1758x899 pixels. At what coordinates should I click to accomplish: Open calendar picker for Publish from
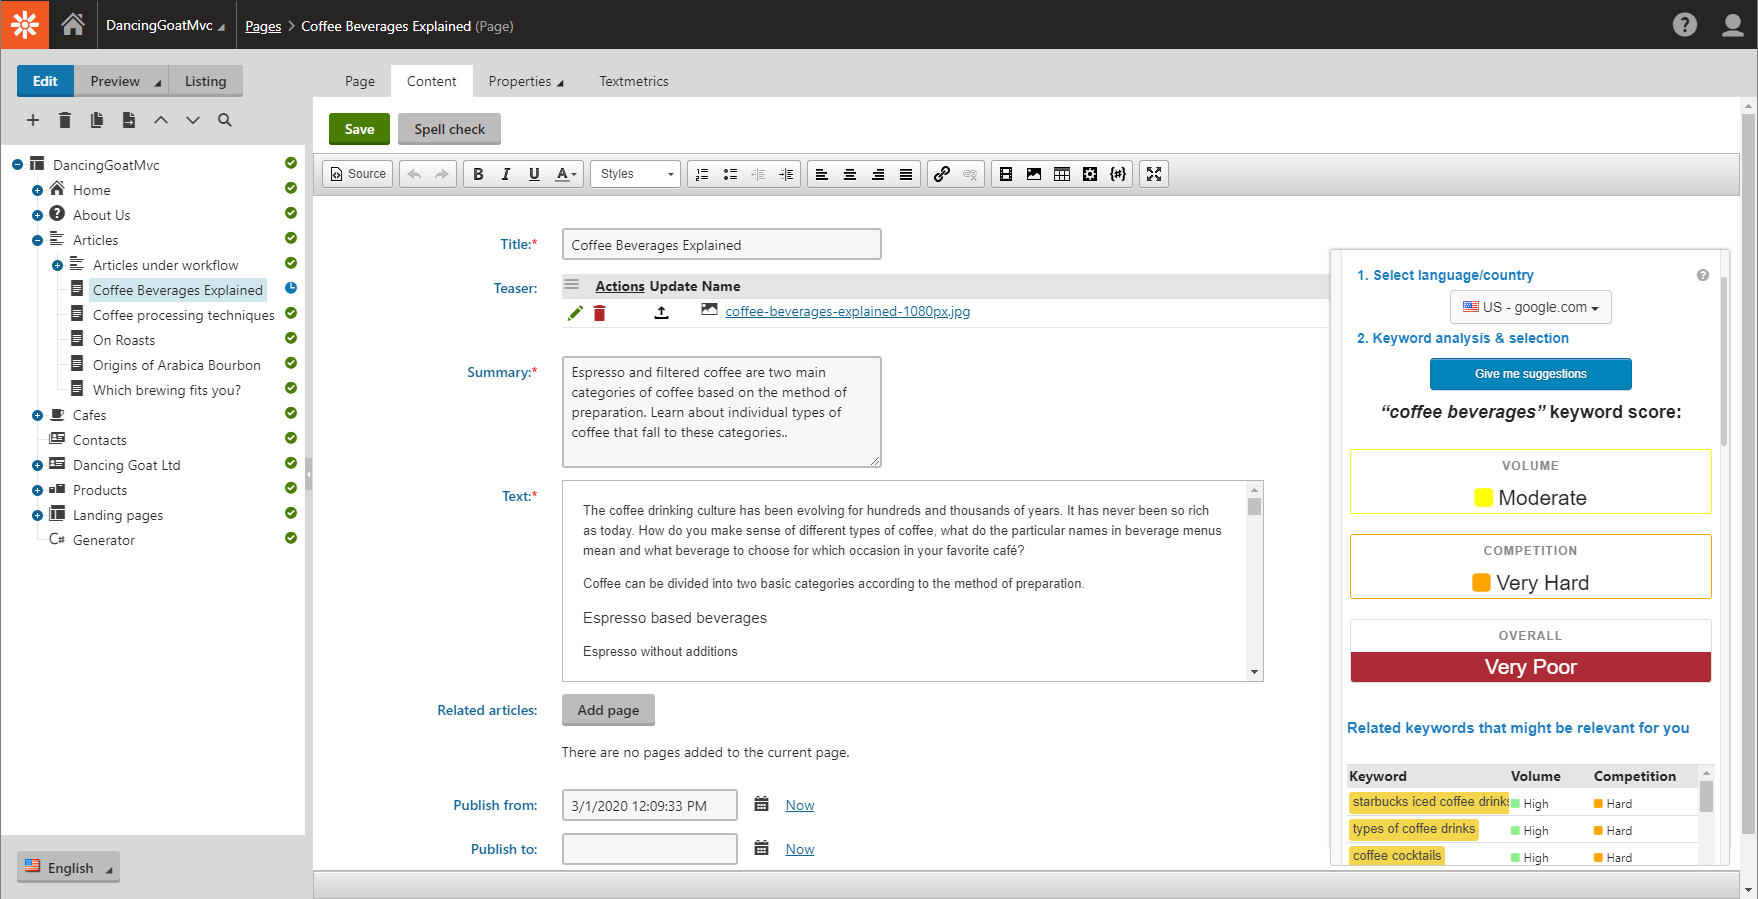coord(761,804)
